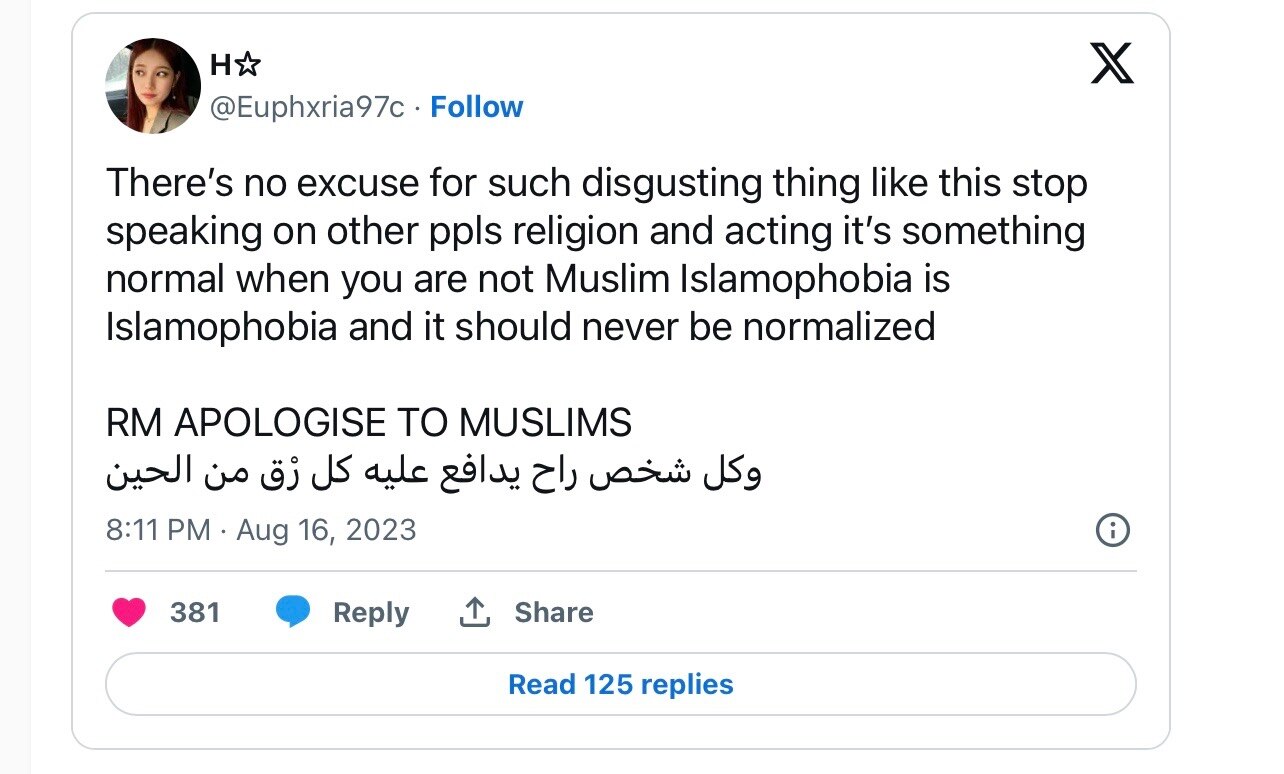1284x774 pixels.
Task: Open the Read 125 replies button
Action: [x=621, y=684]
